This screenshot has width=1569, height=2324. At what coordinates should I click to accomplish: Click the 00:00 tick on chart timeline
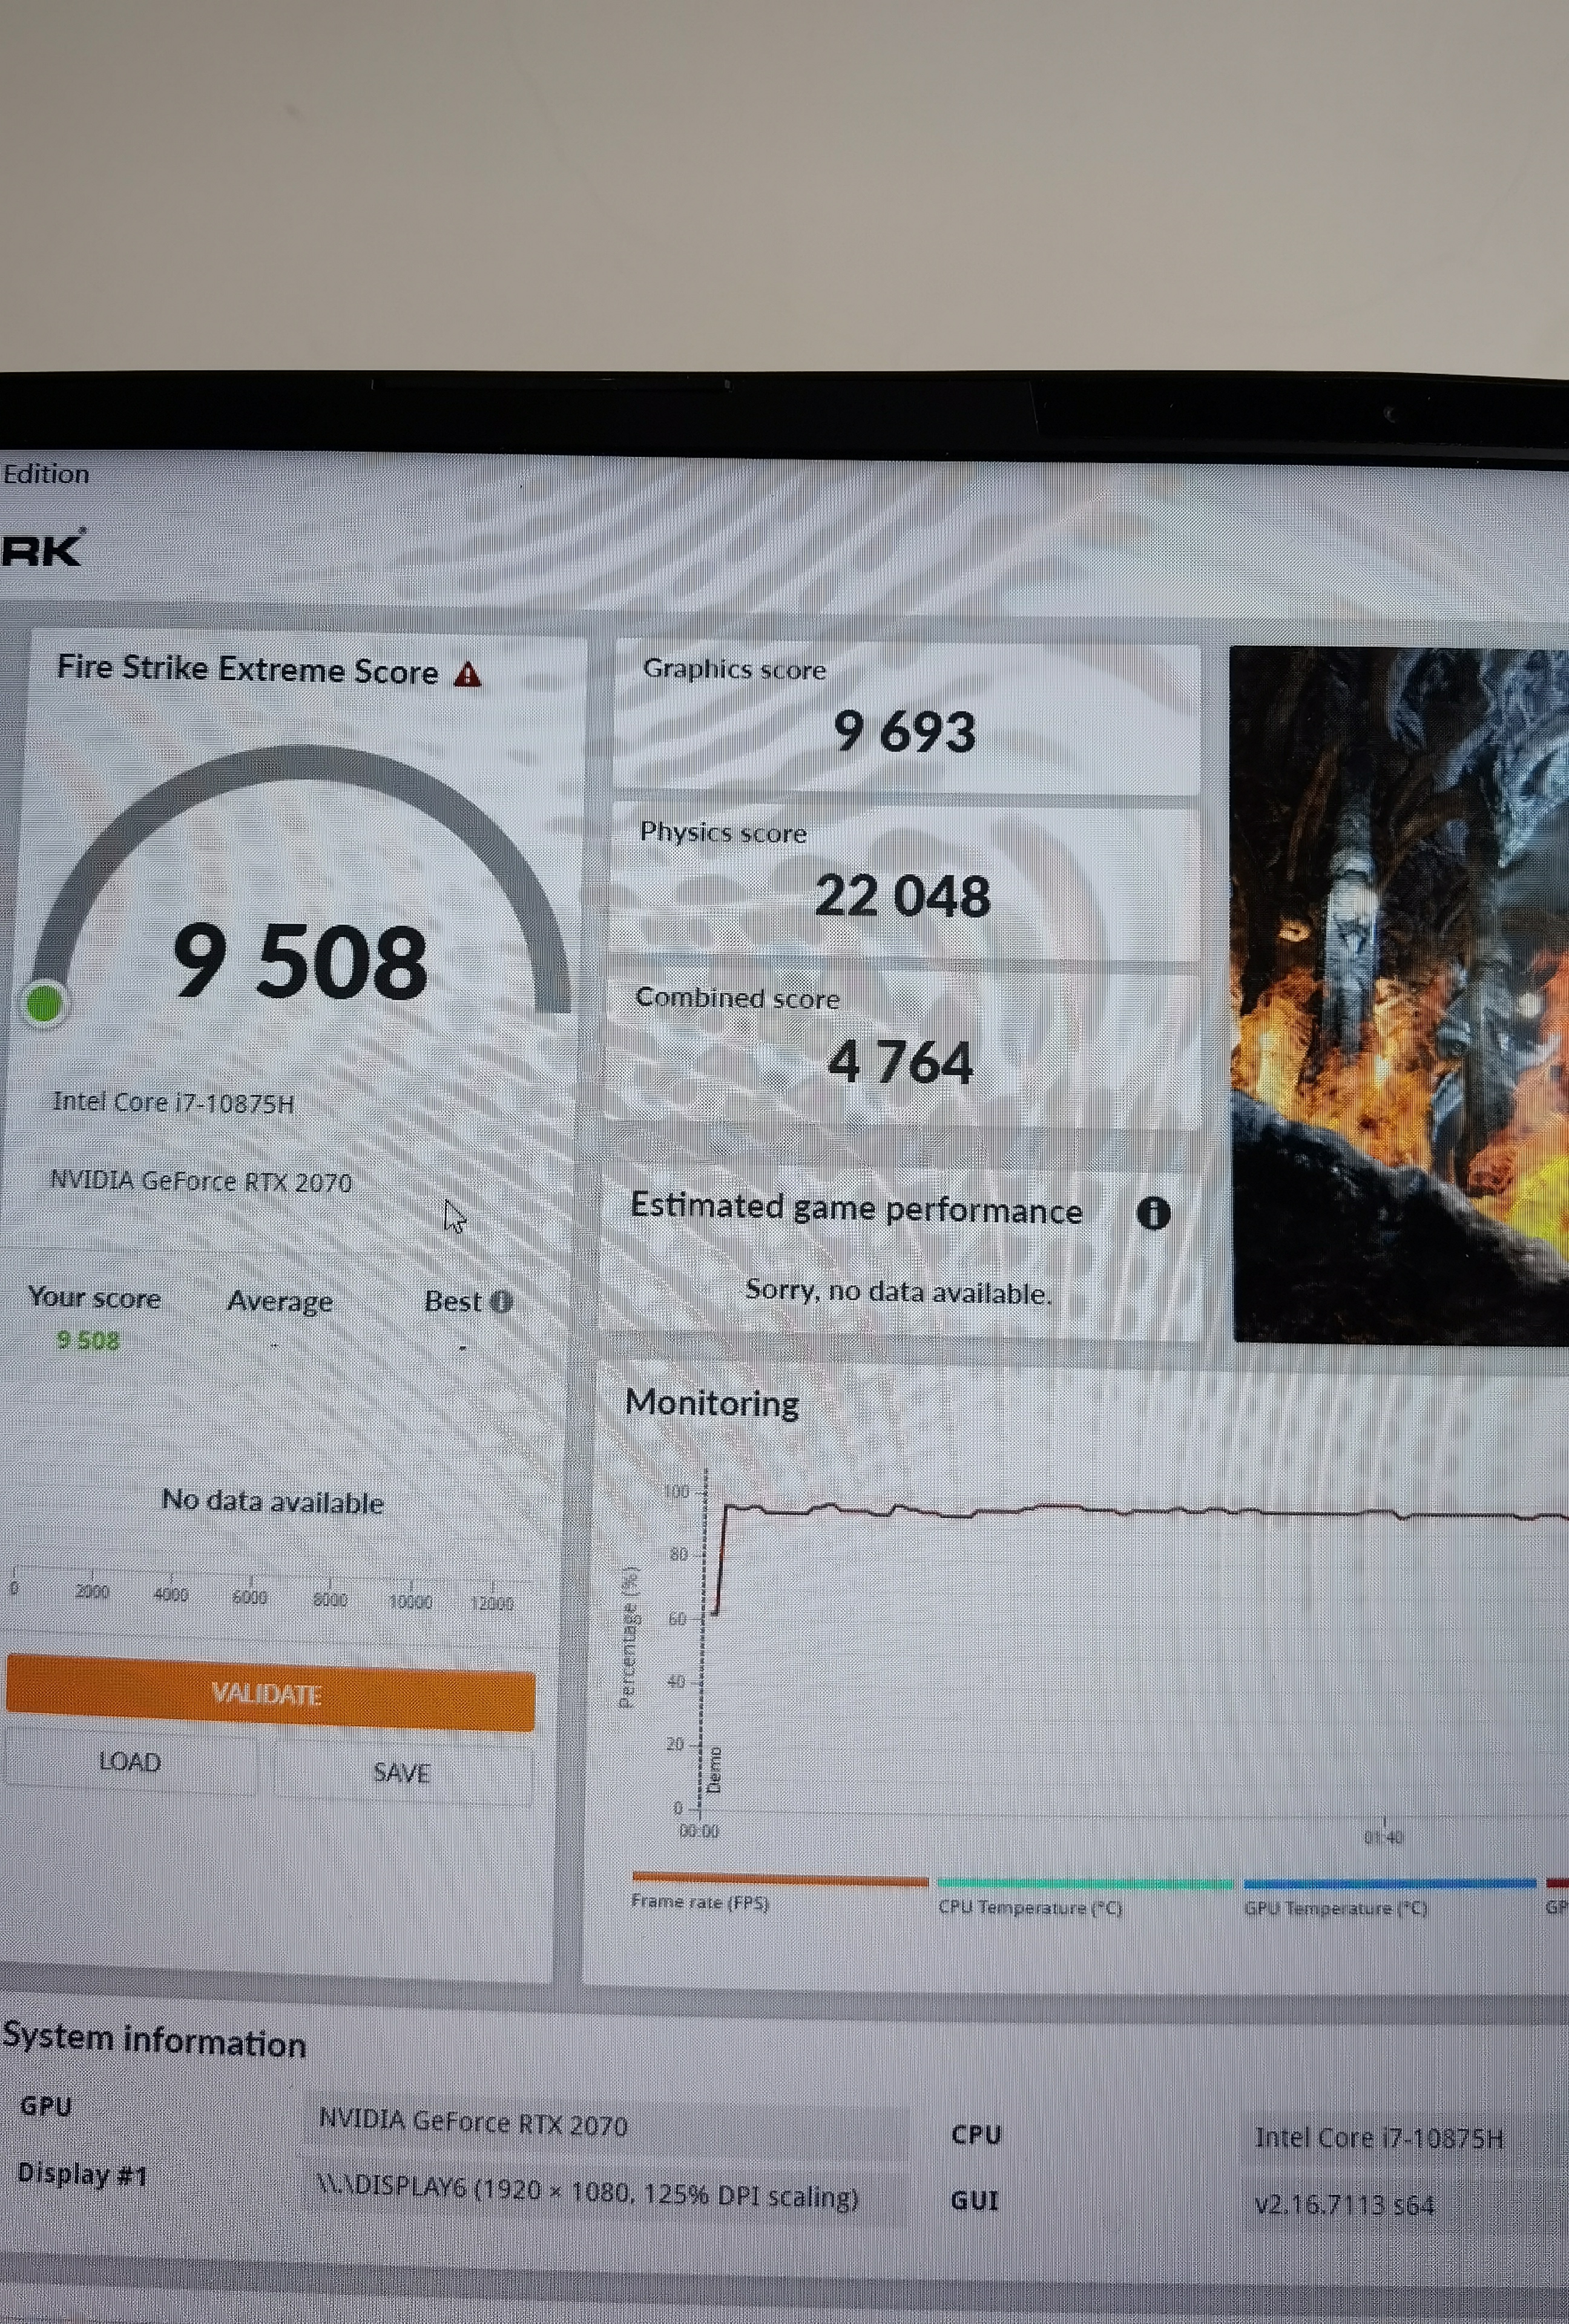pyautogui.click(x=699, y=1831)
